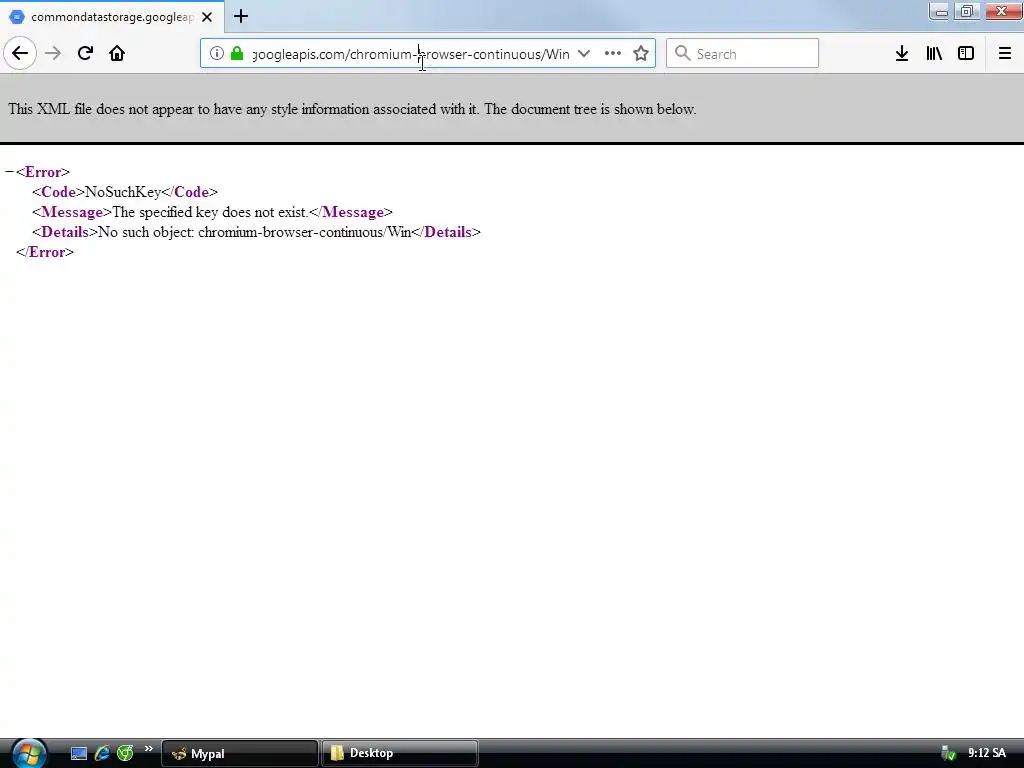Click the NoSuchKey code text

point(123,192)
